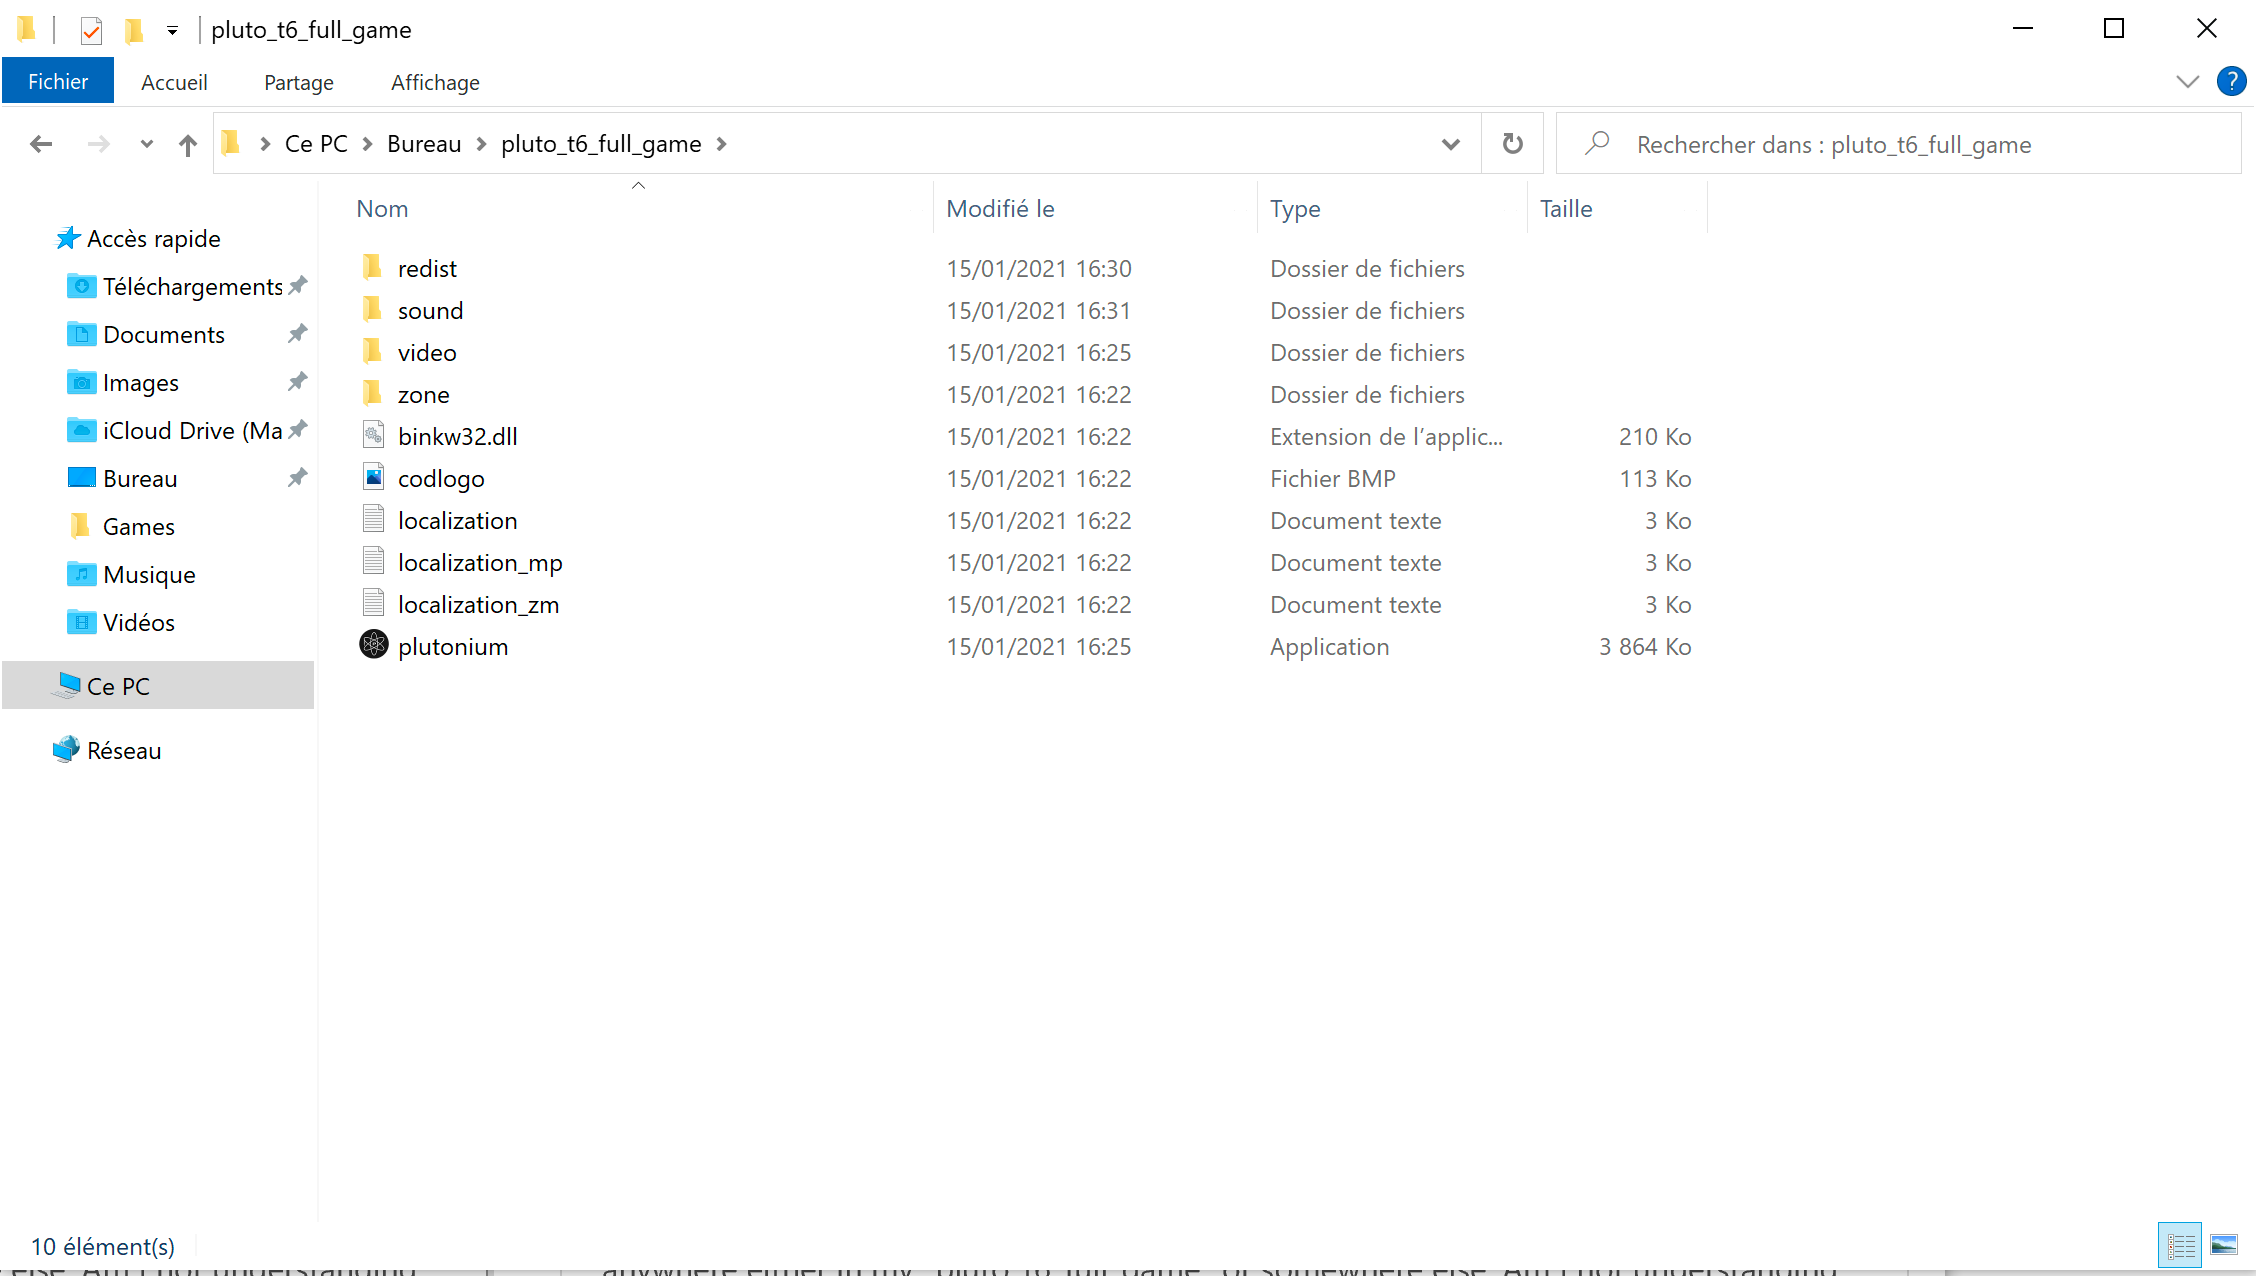Image resolution: width=2256 pixels, height=1276 pixels.
Task: Expand the ribbon with the chevron
Action: tap(2187, 82)
